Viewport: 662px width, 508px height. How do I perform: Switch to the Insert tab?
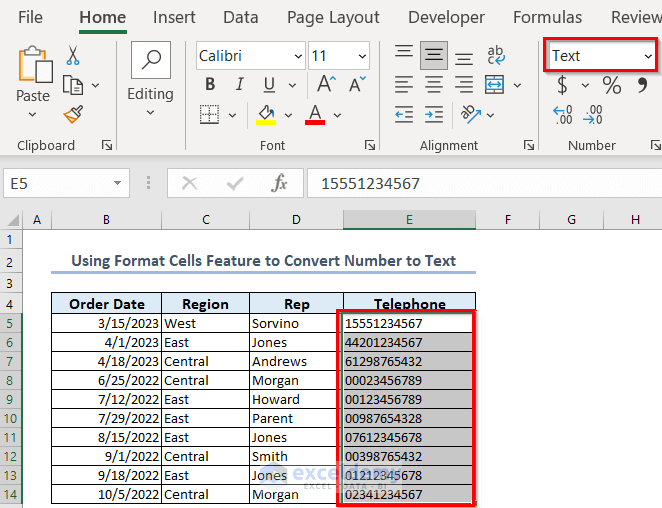[174, 17]
